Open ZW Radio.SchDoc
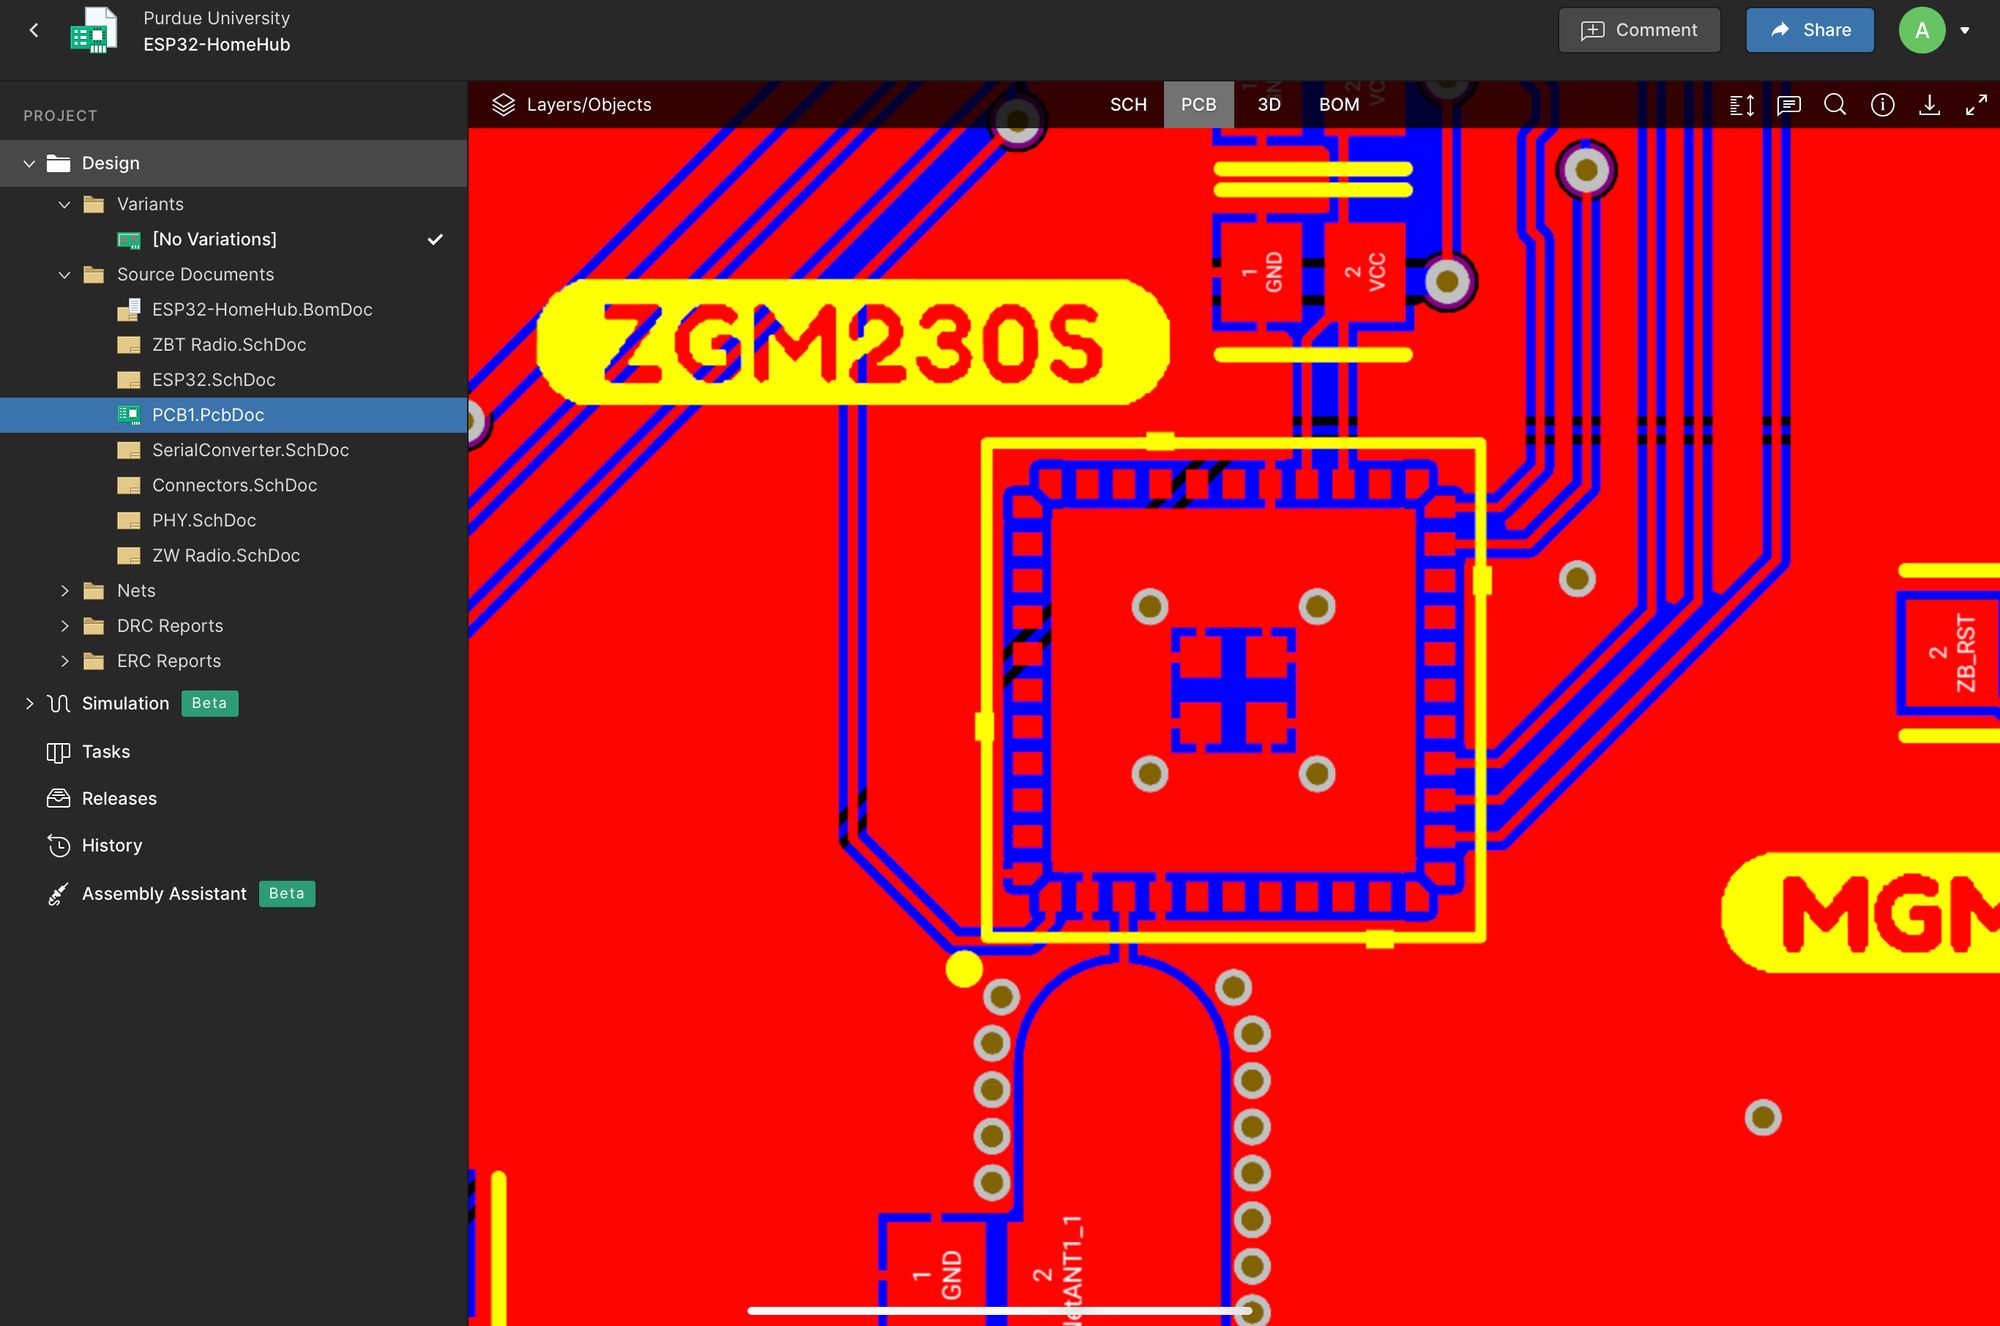Viewport: 2000px width, 1326px height. [226, 555]
